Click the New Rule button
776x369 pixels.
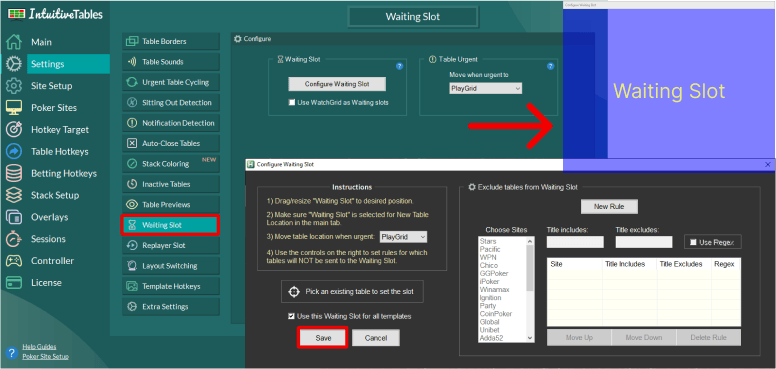[x=609, y=207]
